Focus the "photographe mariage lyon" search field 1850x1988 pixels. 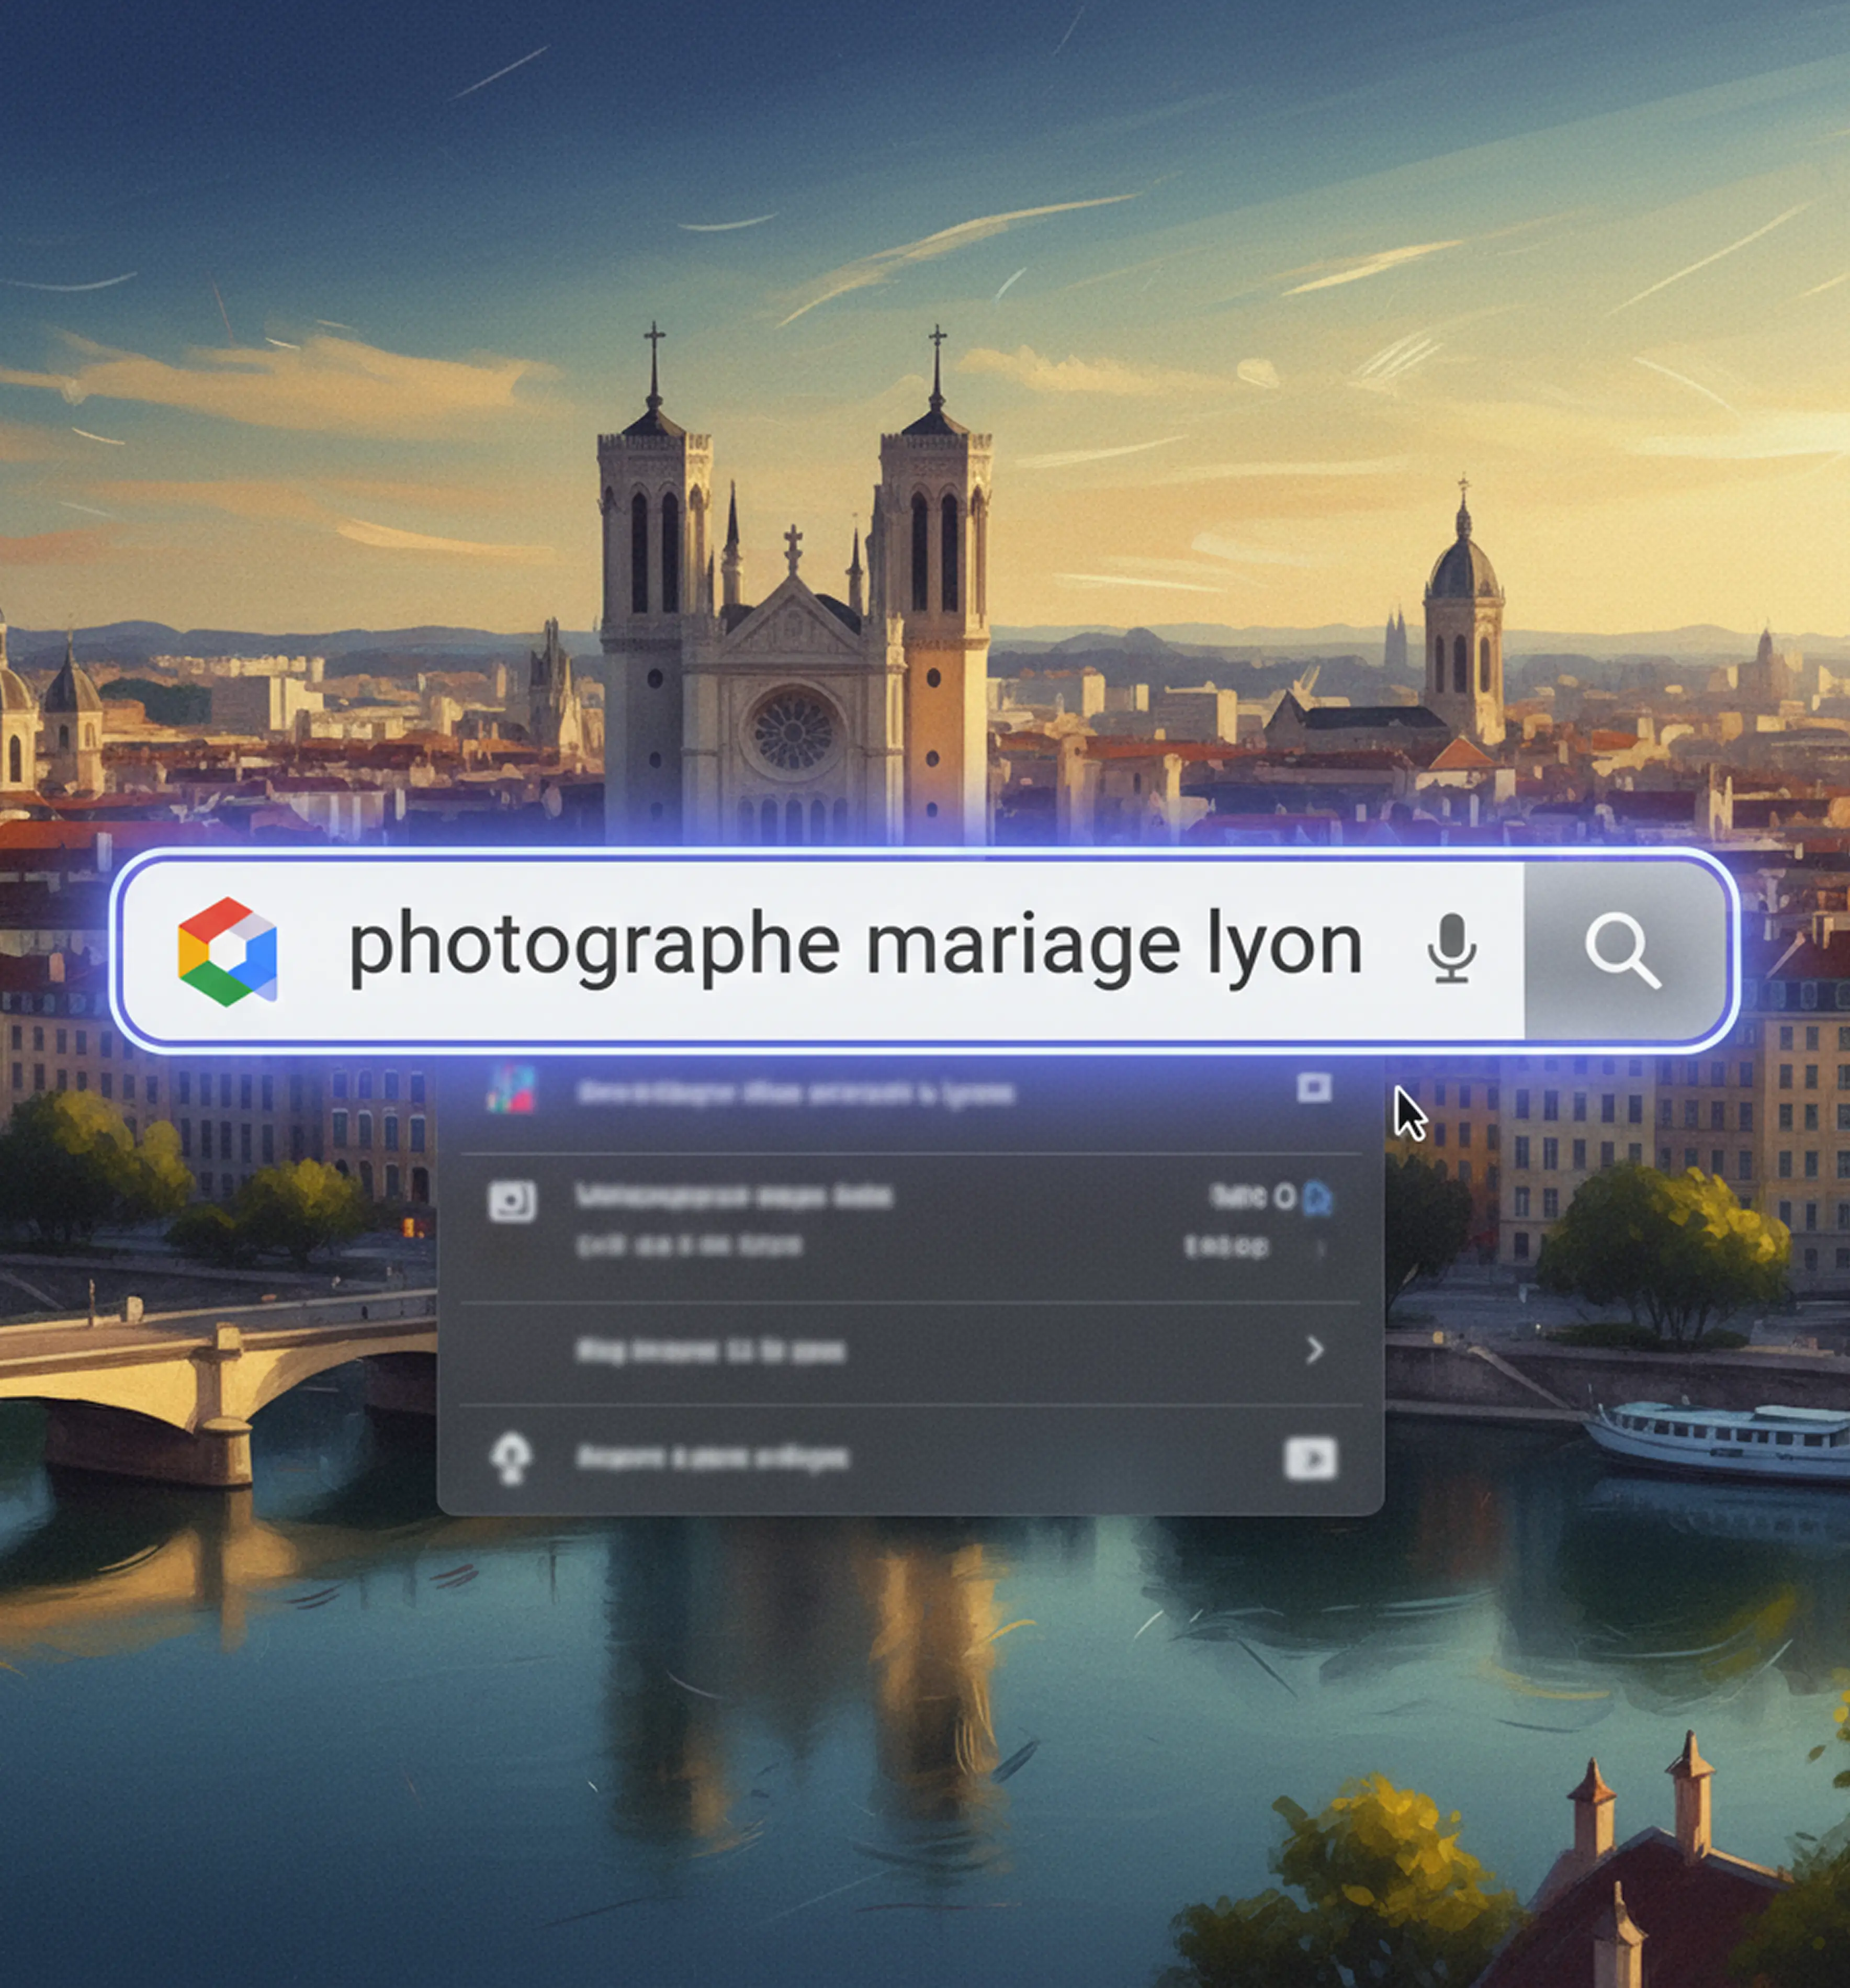(x=855, y=946)
